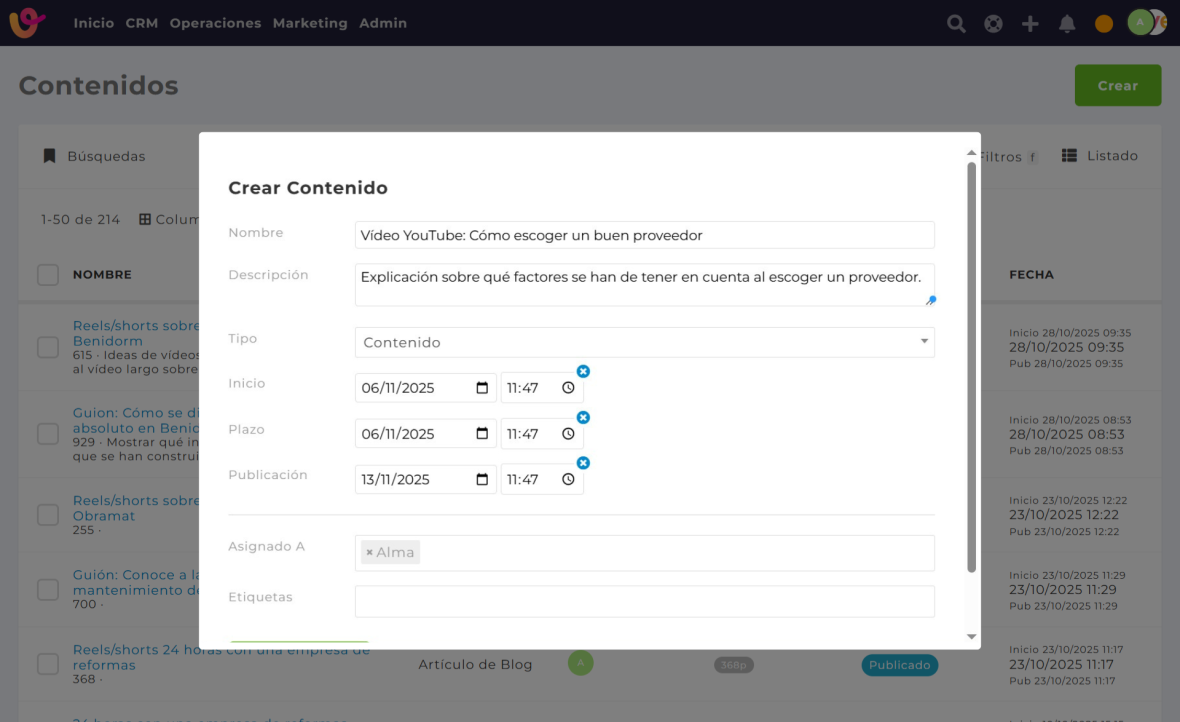Screen dimensions: 1180x722
Task: Toggle the select-all checkbox beside NOMBRE
Action: 48,274
